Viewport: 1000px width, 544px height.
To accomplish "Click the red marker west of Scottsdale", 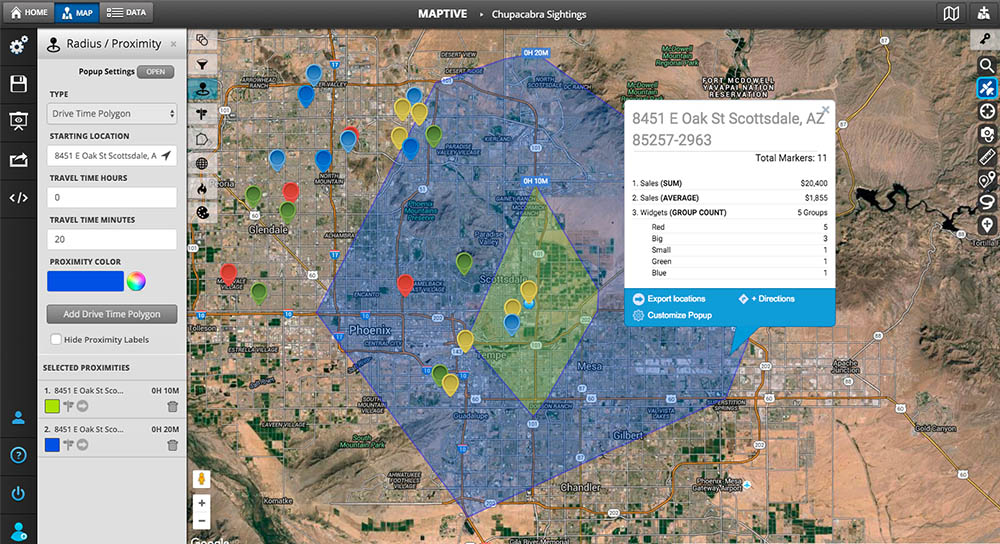I will [405, 284].
